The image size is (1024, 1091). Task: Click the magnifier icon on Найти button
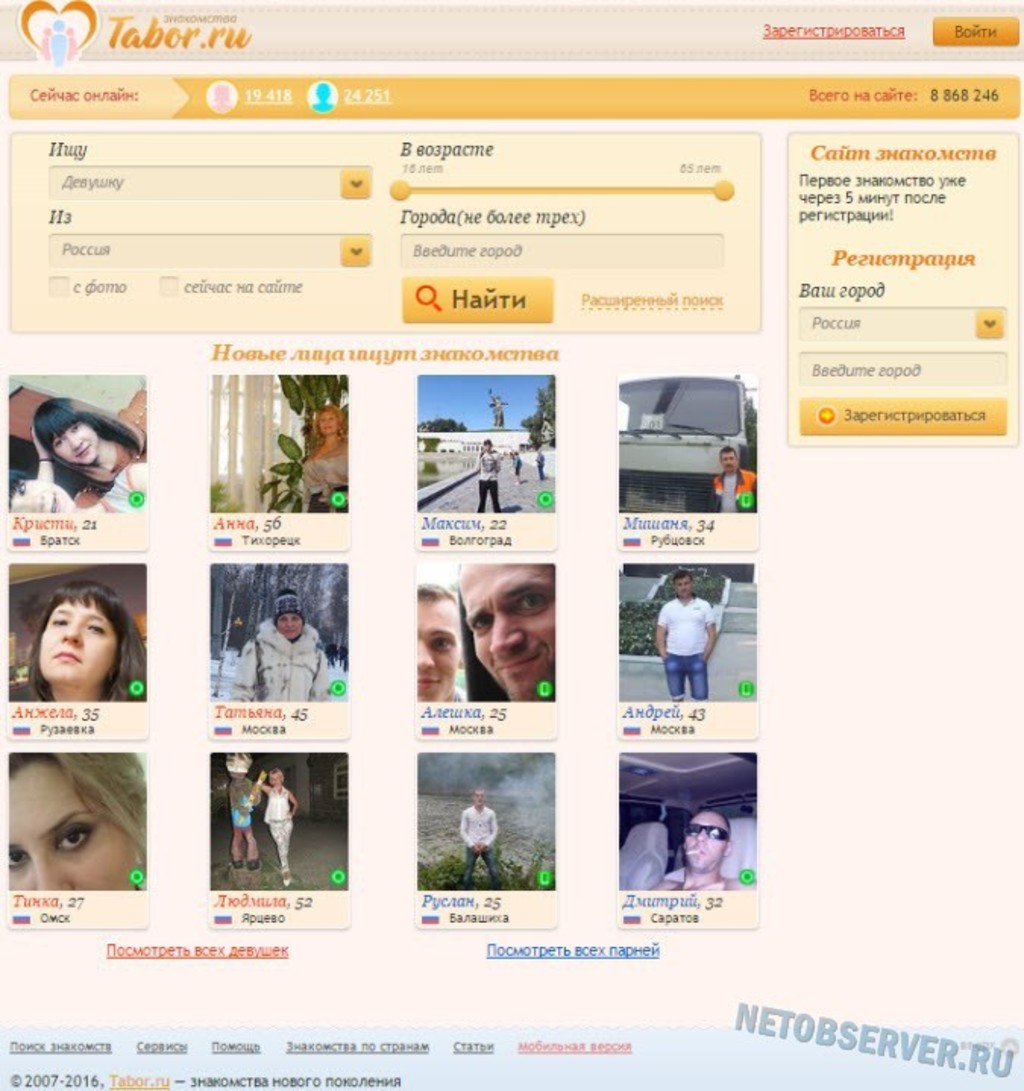[428, 299]
